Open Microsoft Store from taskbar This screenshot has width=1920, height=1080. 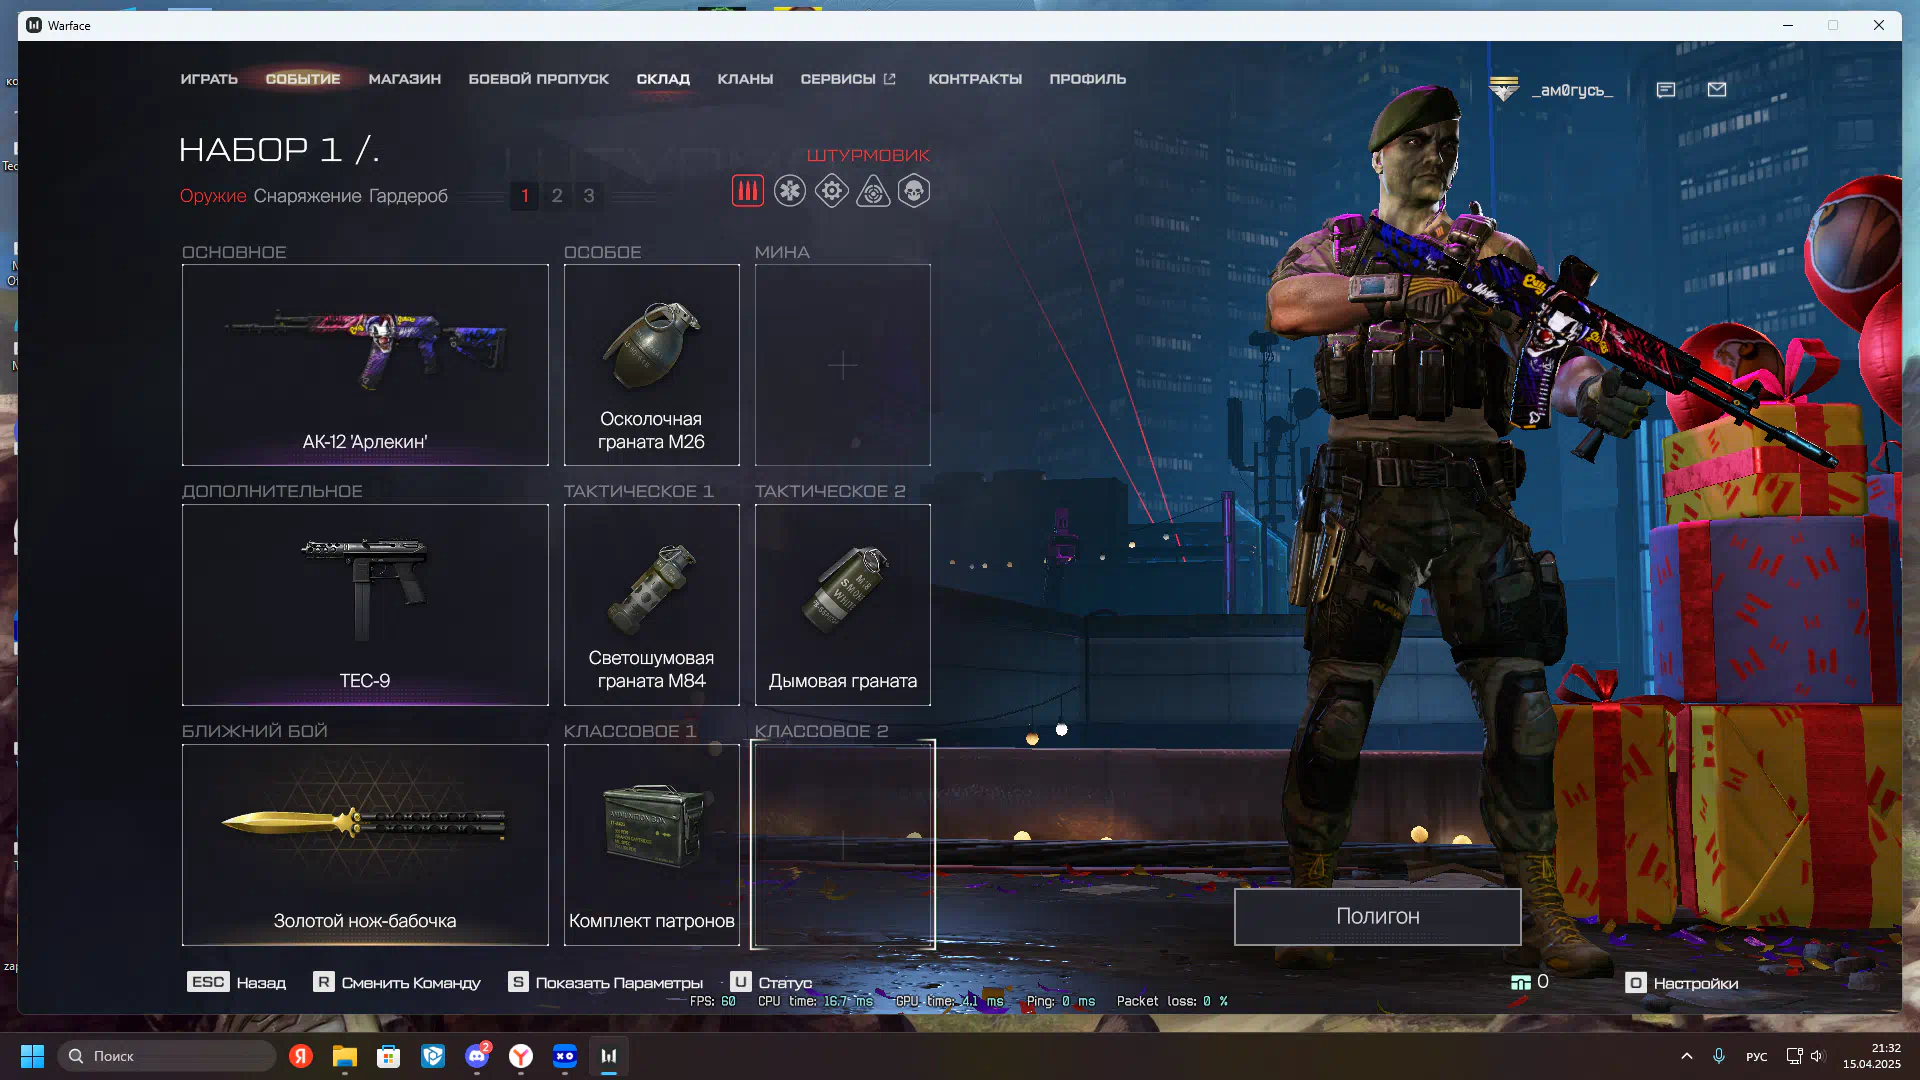pyautogui.click(x=389, y=1056)
